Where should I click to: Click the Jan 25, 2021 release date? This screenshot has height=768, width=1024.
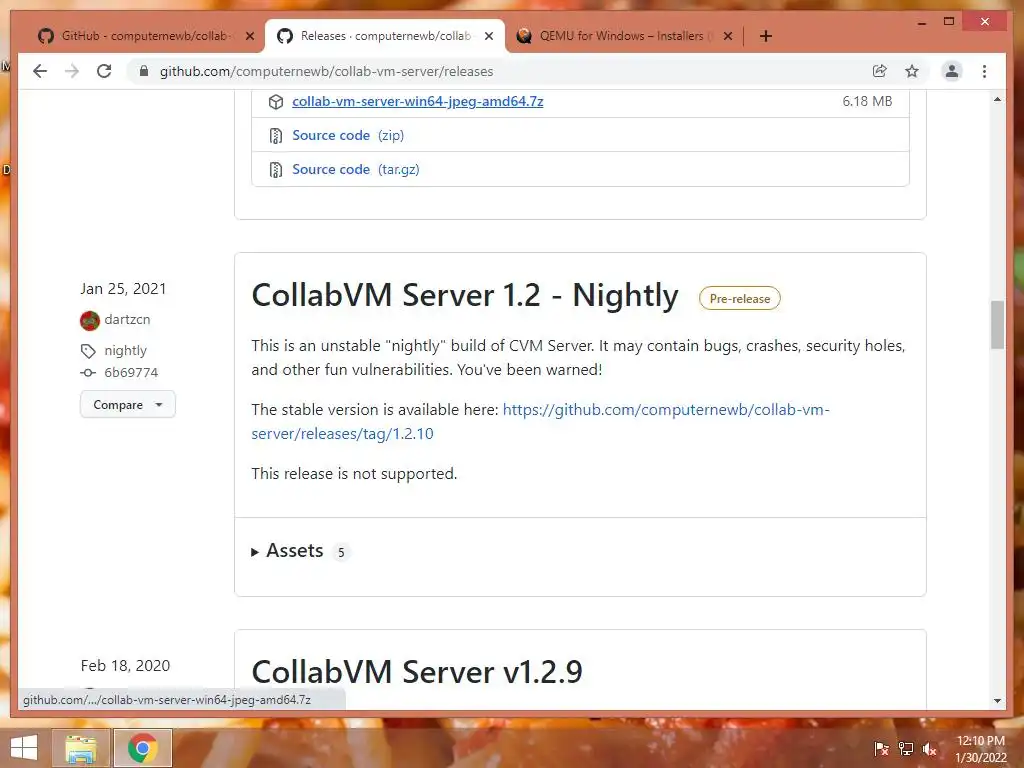123,289
